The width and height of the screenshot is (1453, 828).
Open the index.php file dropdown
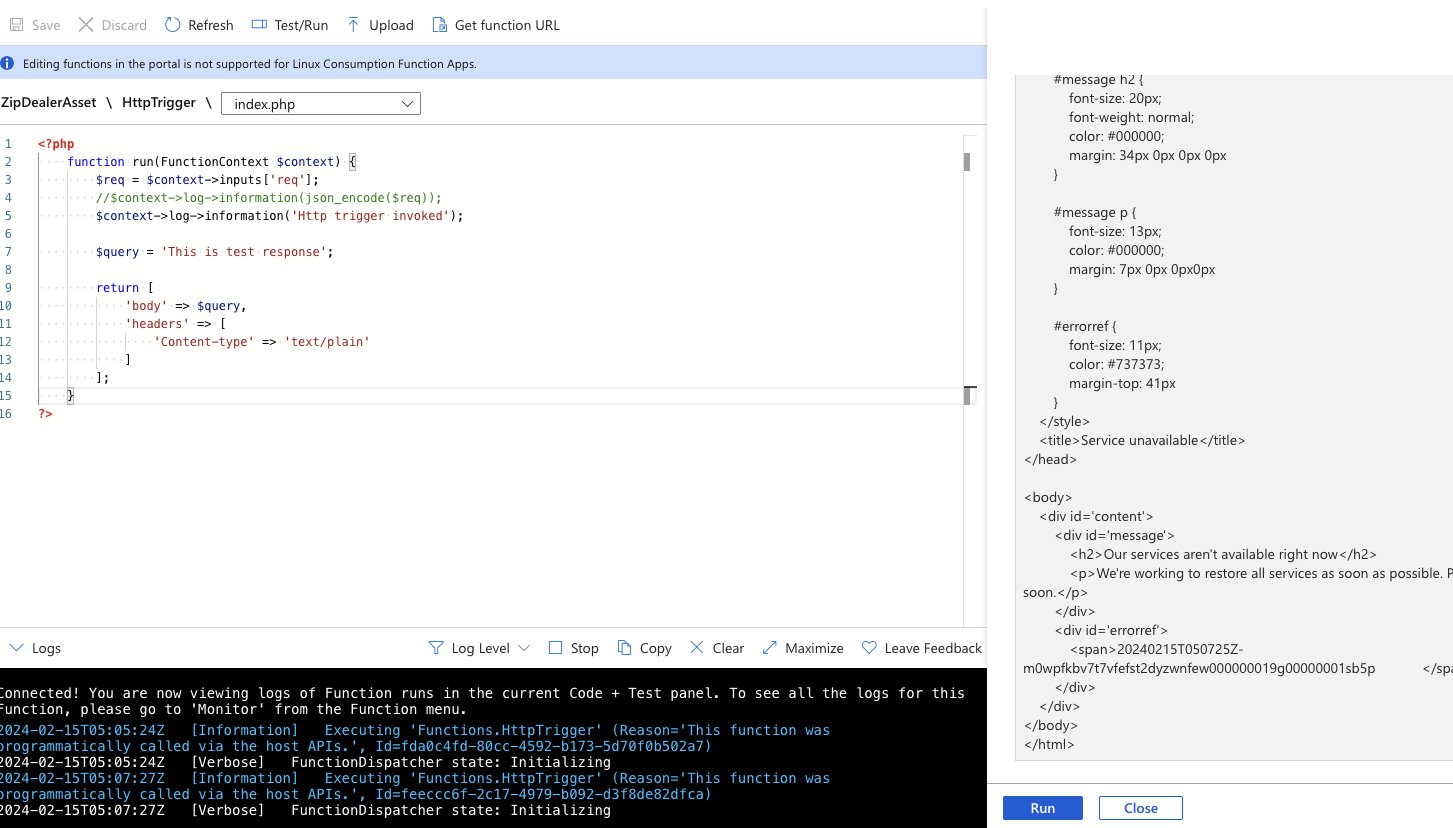[x=321, y=104]
